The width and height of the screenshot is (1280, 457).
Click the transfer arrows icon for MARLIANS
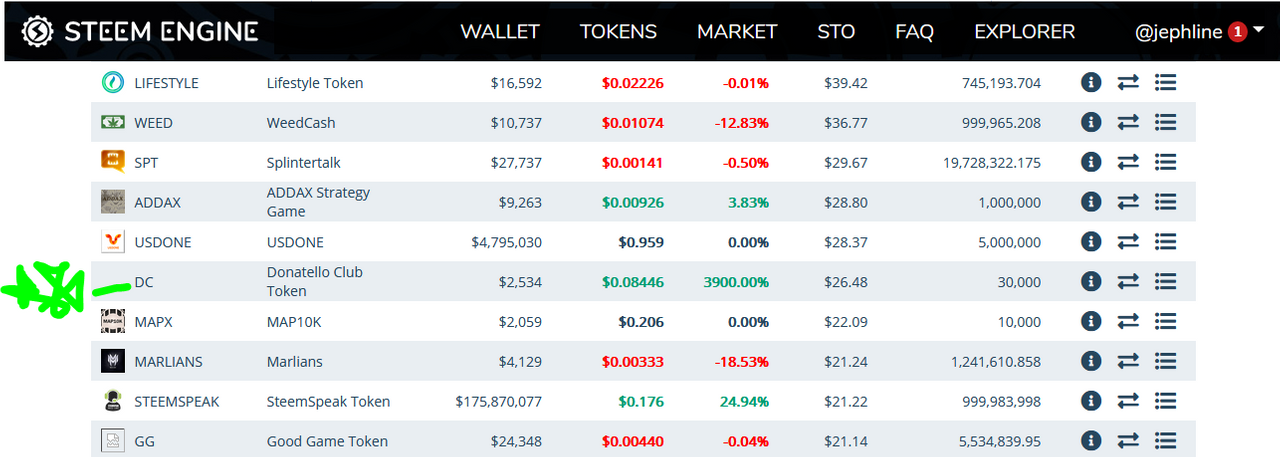[1128, 361]
